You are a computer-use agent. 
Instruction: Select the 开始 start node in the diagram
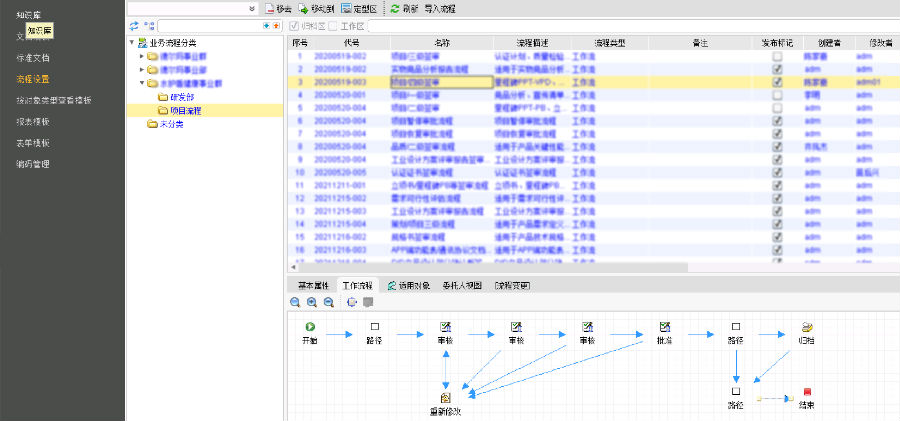coord(310,327)
